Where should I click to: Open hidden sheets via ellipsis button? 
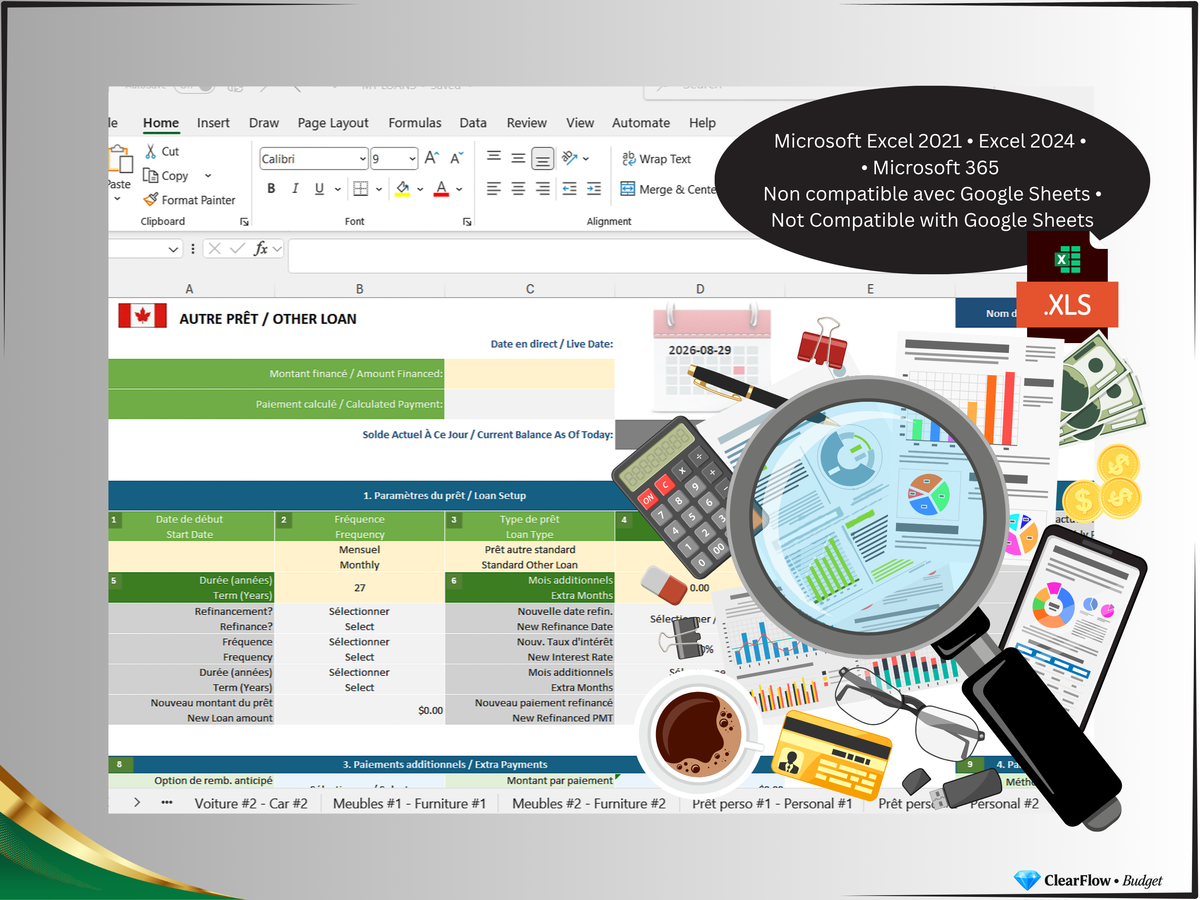[166, 803]
